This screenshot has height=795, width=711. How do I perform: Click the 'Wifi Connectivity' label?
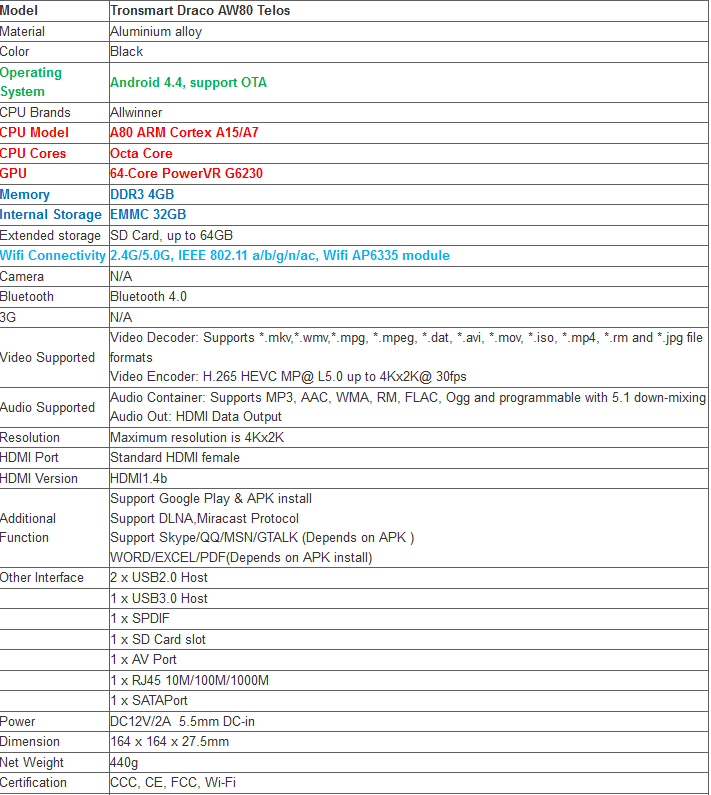53,256
